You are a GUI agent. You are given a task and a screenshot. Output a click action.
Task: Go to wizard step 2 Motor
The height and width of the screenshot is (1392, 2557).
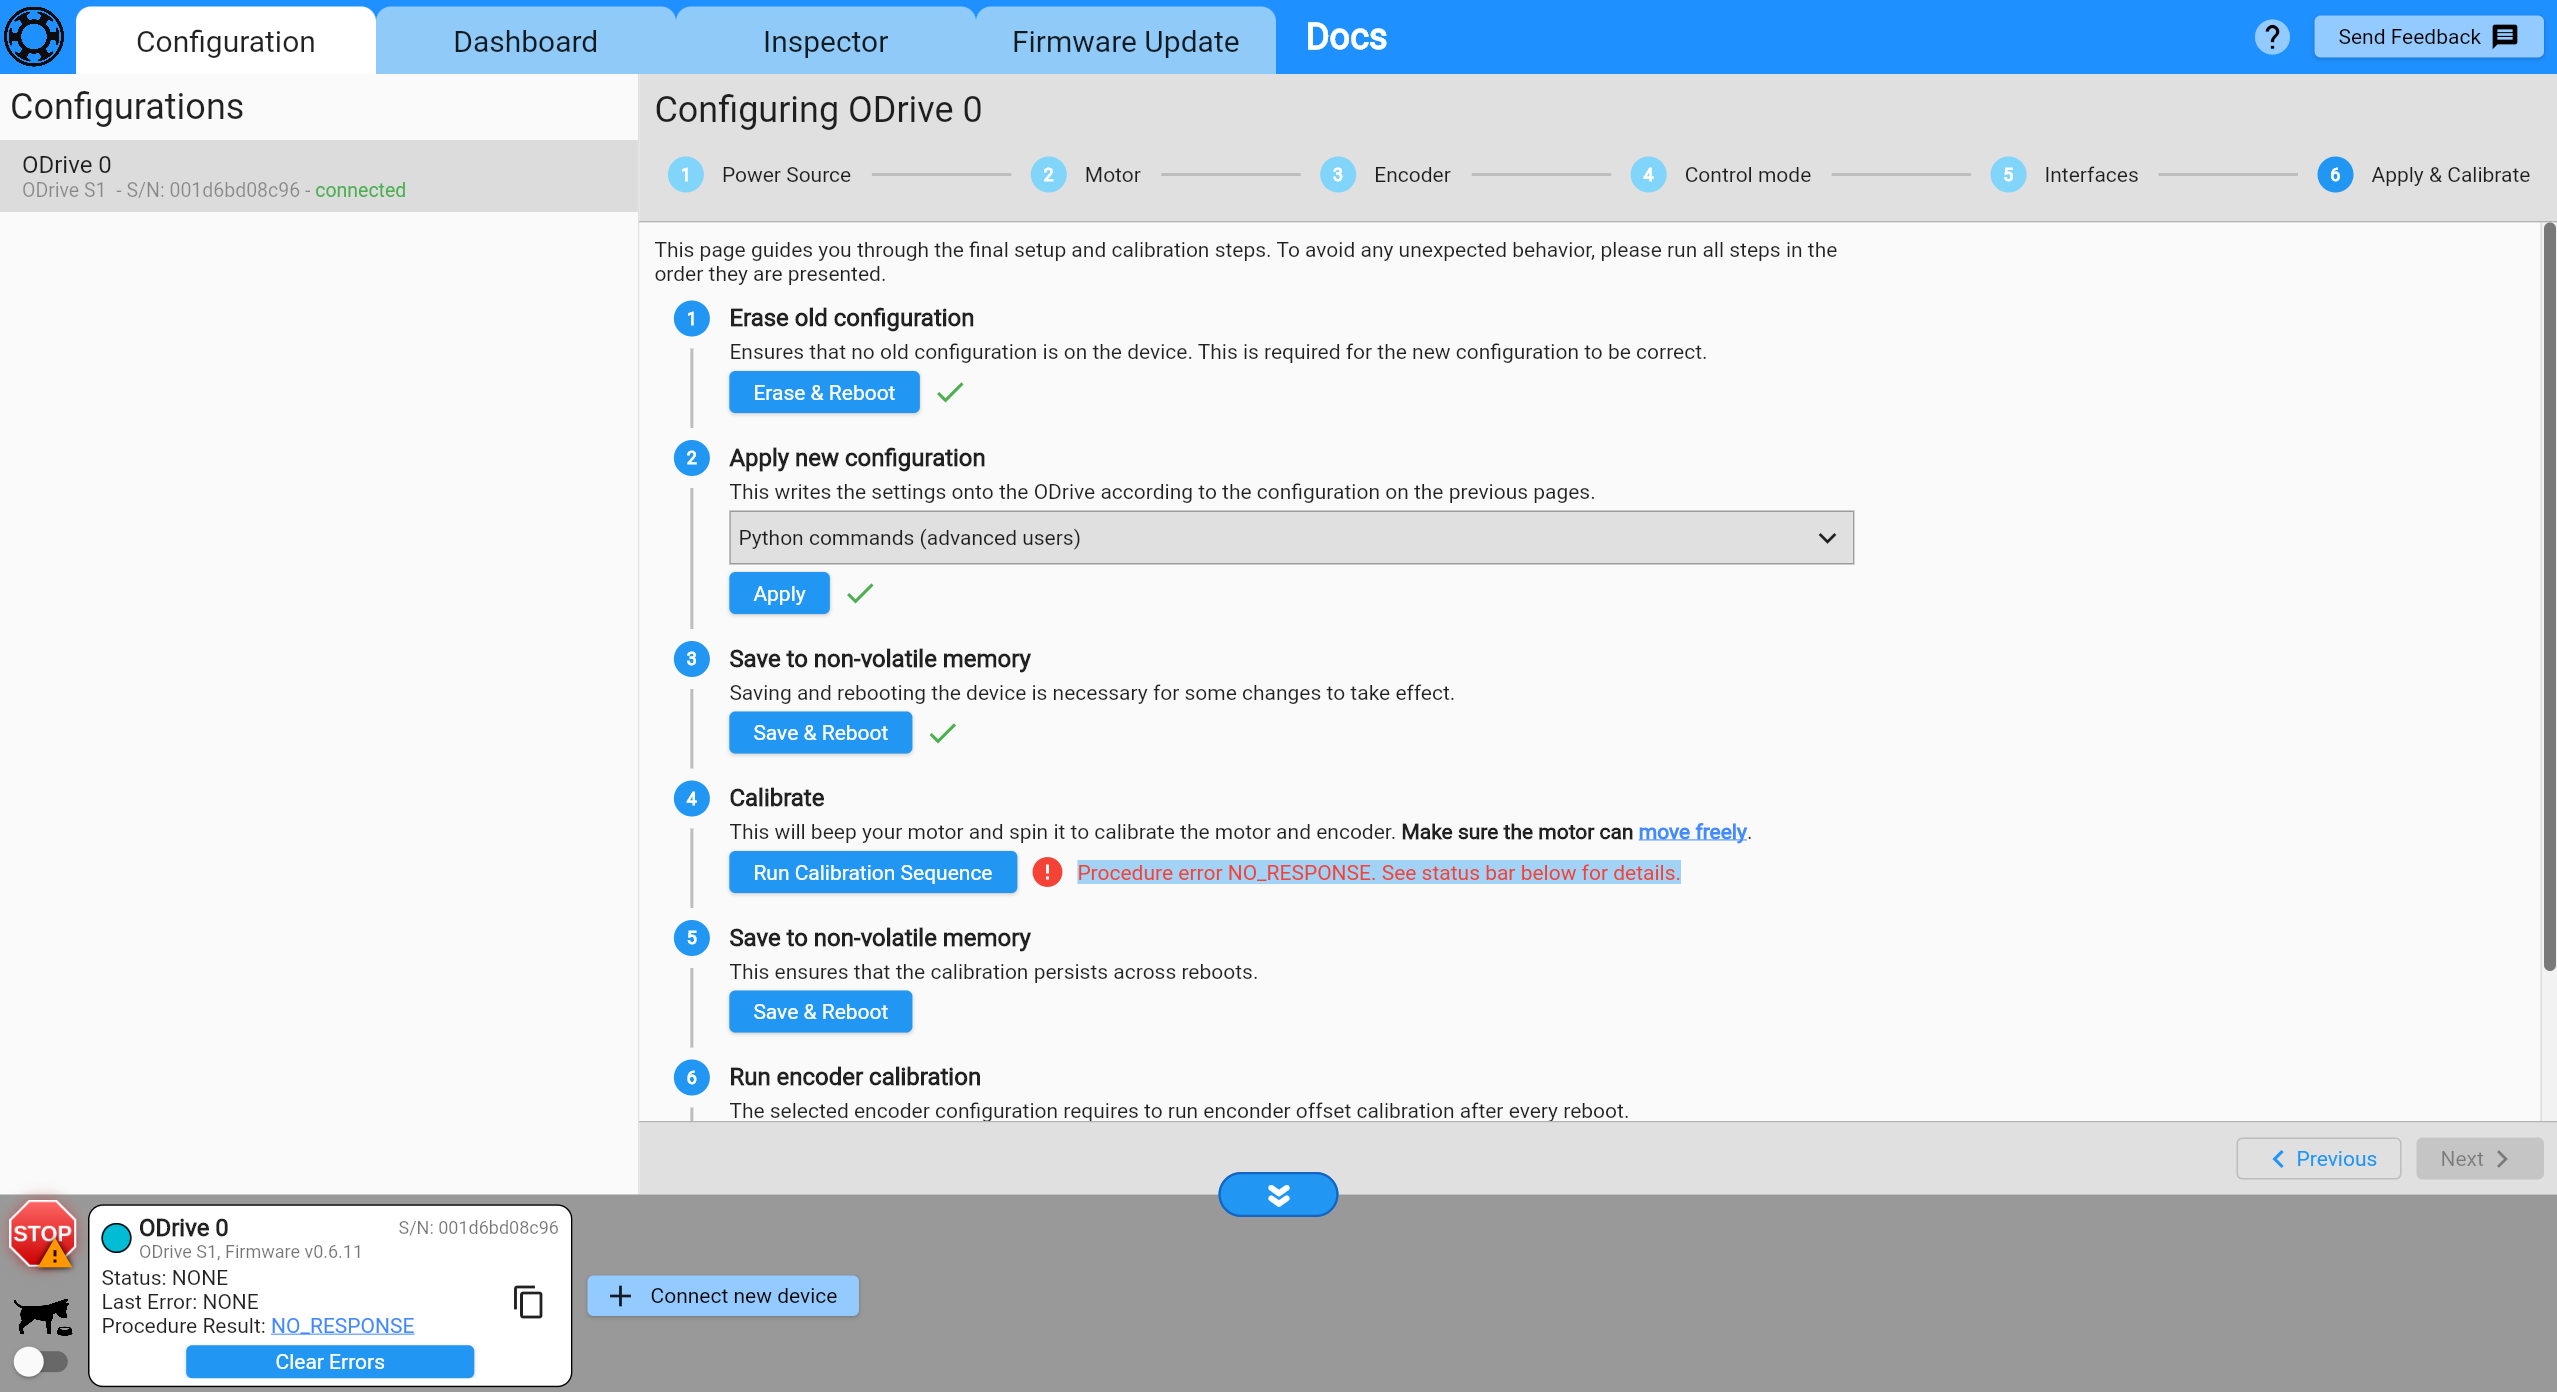1085,175
